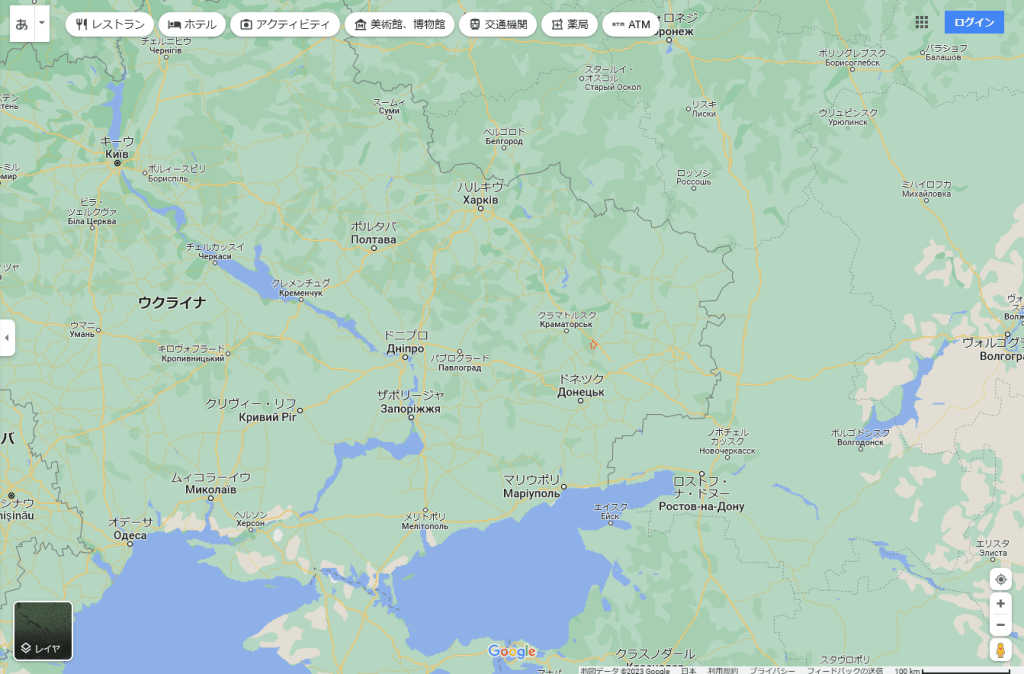Select the レストラン category chip
1024x674 pixels.
(110, 24)
